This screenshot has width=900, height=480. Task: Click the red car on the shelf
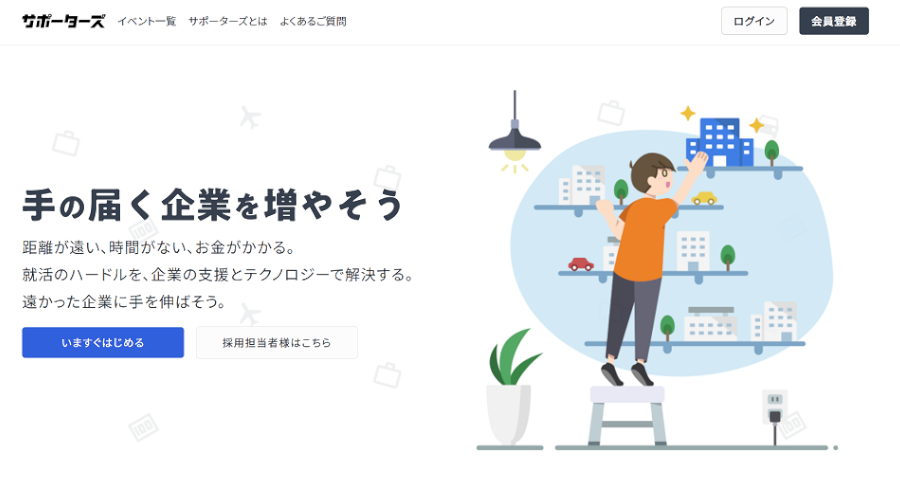coord(581,264)
